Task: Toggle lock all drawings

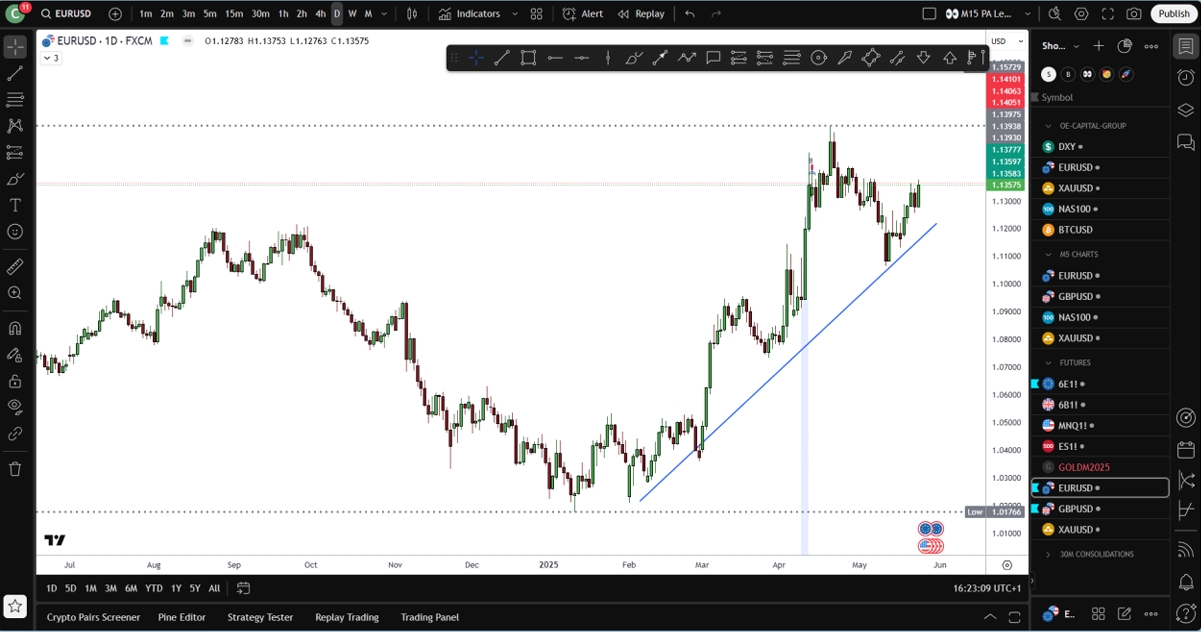Action: [x=15, y=381]
